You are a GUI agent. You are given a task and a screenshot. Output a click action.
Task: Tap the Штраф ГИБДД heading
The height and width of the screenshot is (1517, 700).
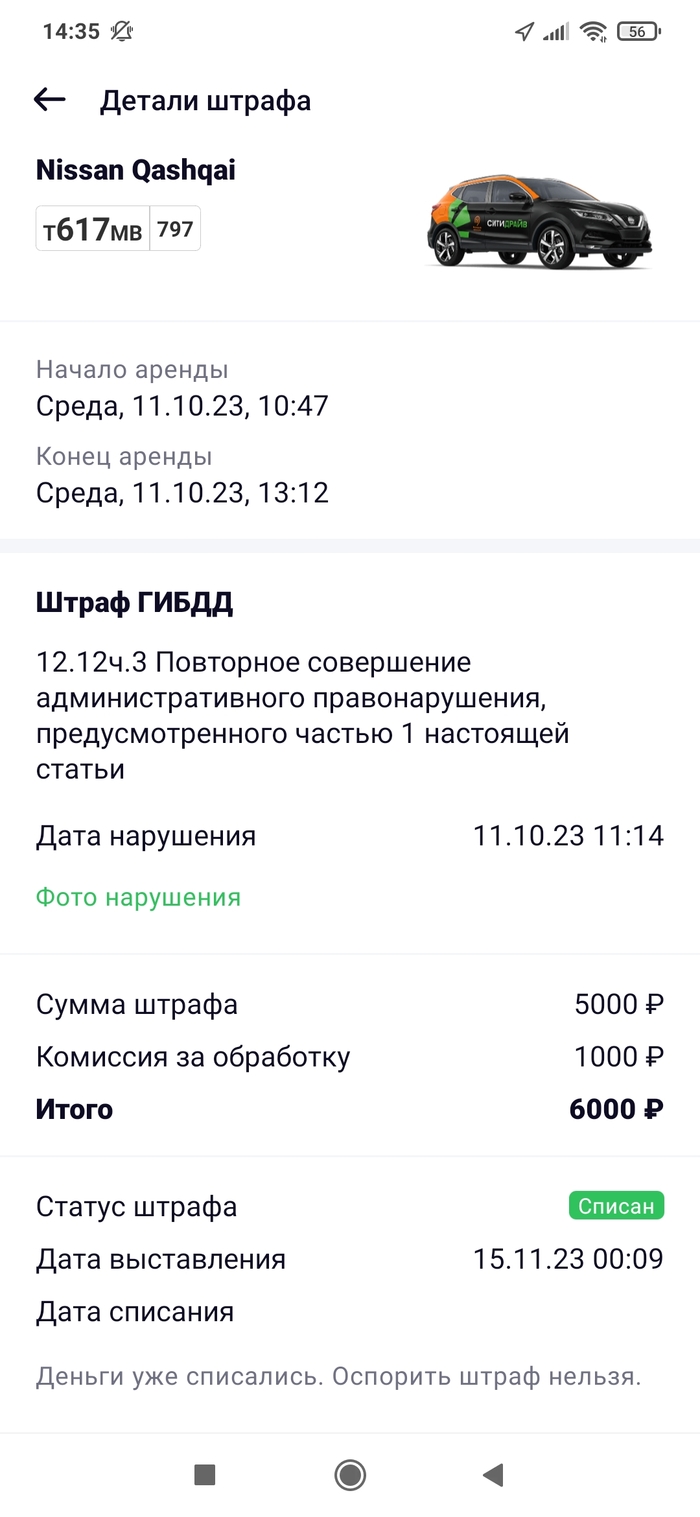135,604
